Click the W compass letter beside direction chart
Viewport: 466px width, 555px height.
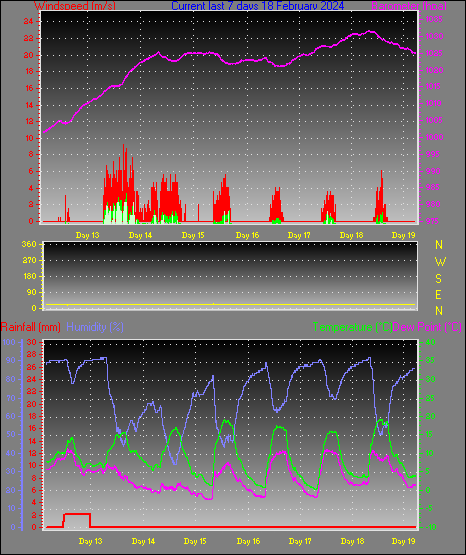coord(440,262)
